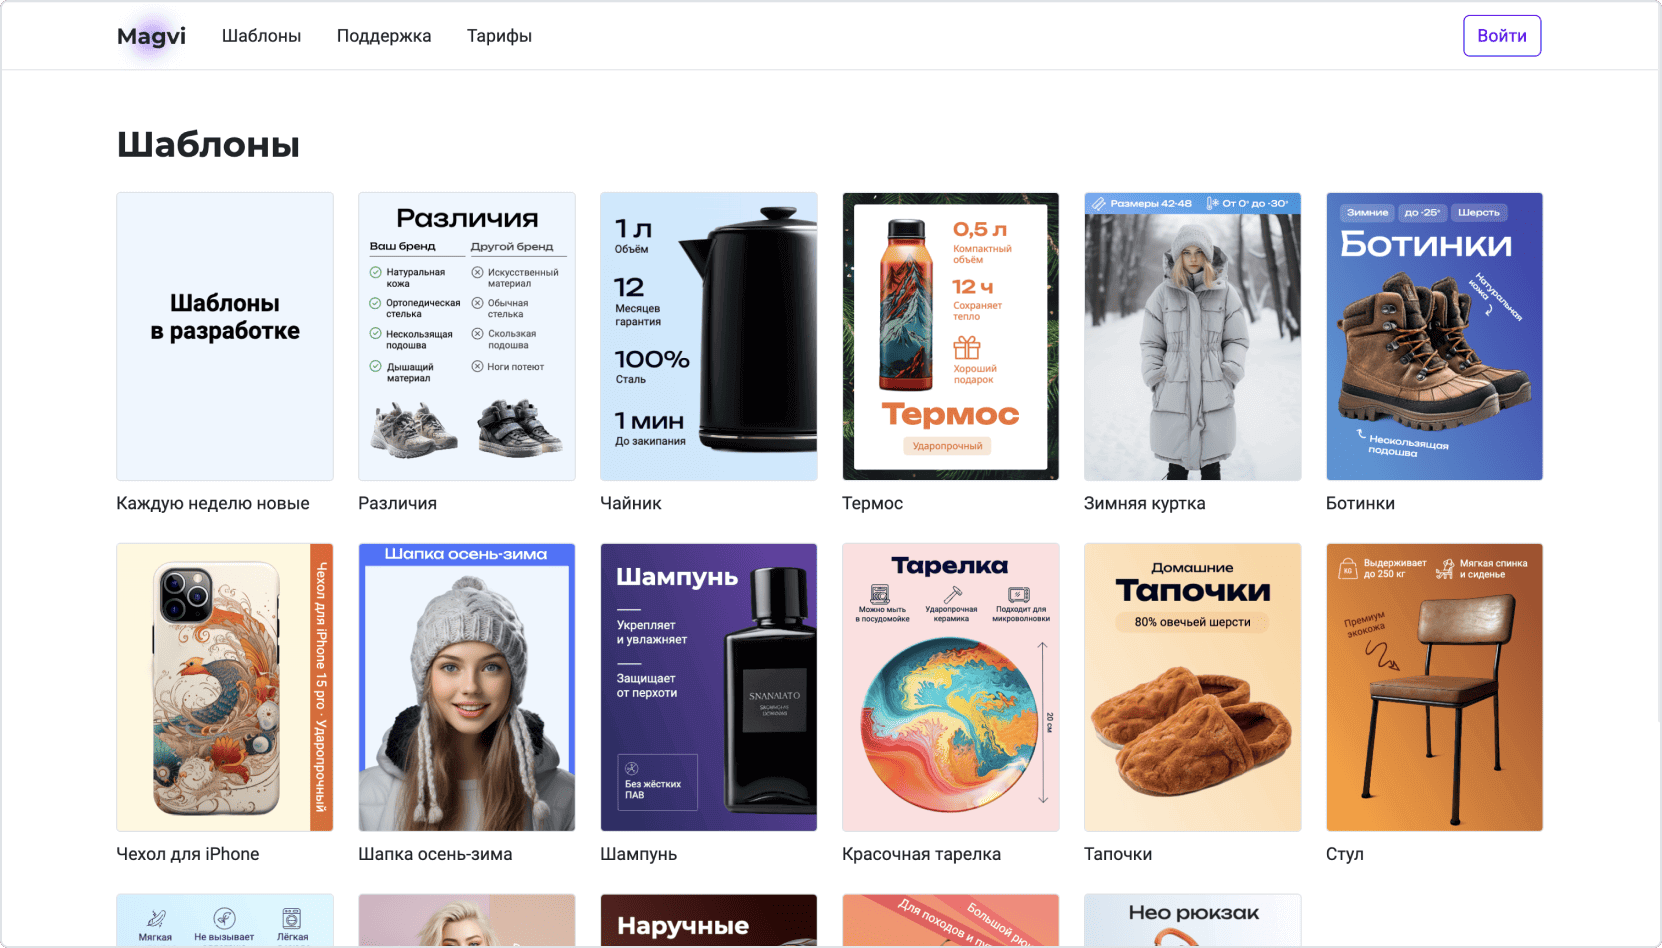Image resolution: width=1662 pixels, height=948 pixels.
Task: Click the Войти button
Action: 1502,36
